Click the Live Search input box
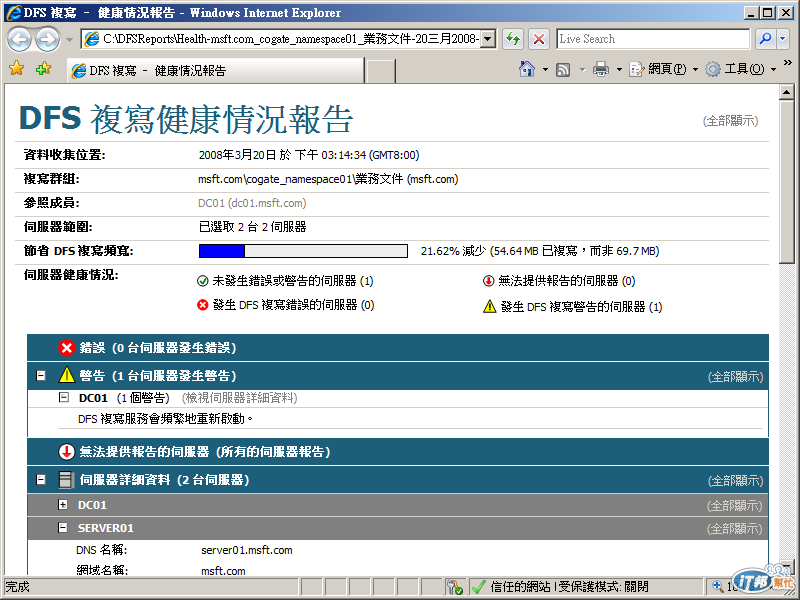The image size is (800, 600). coord(653,39)
